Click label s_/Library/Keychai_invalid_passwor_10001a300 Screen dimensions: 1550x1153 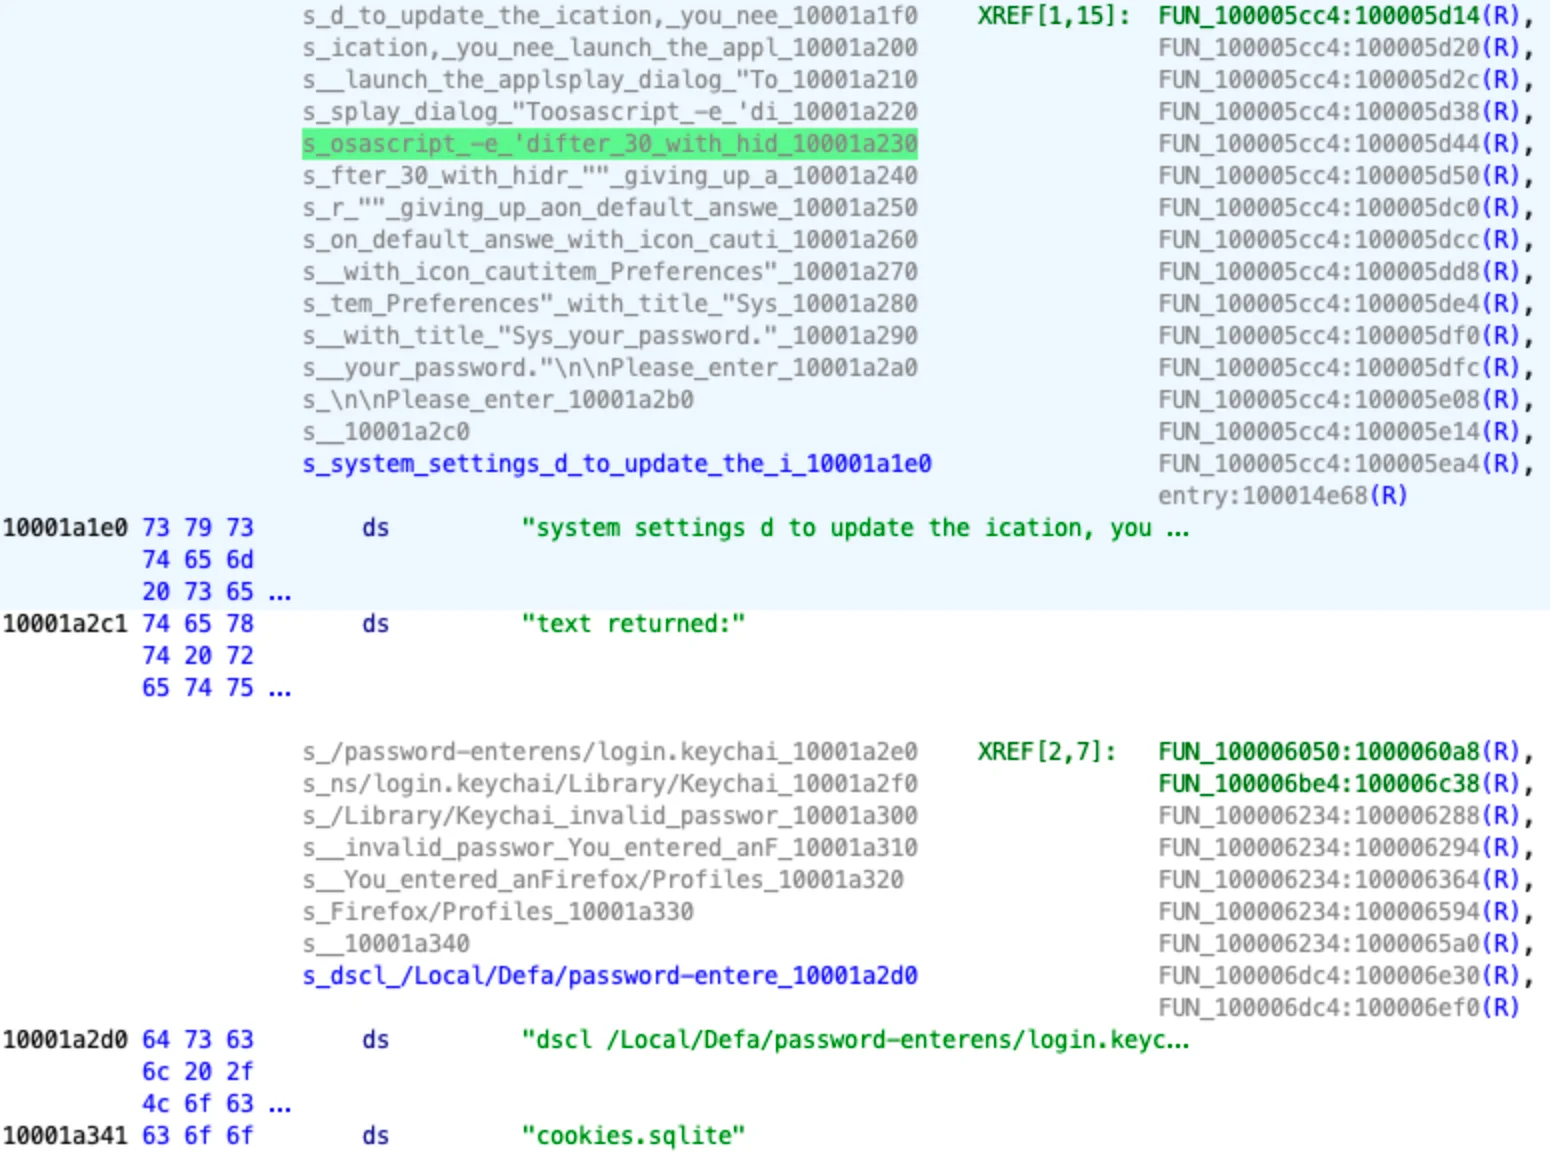[x=610, y=816]
